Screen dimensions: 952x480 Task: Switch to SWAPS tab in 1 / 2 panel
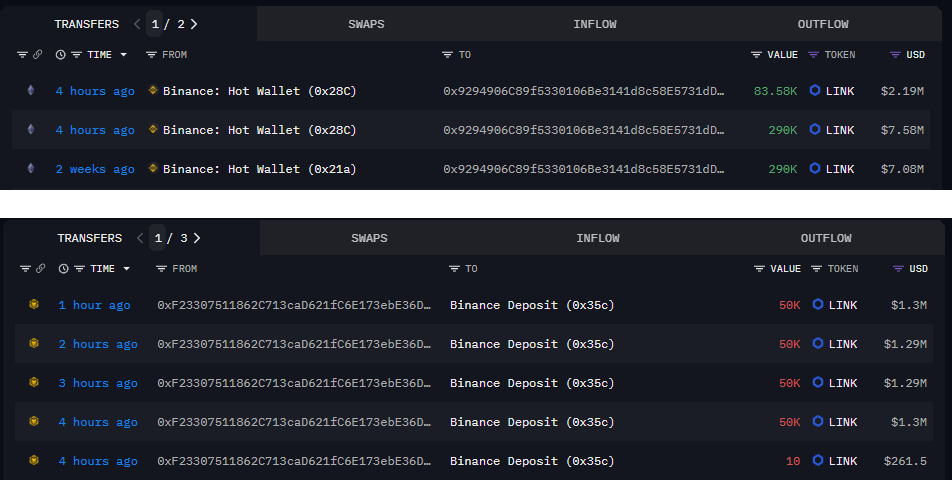pos(366,24)
